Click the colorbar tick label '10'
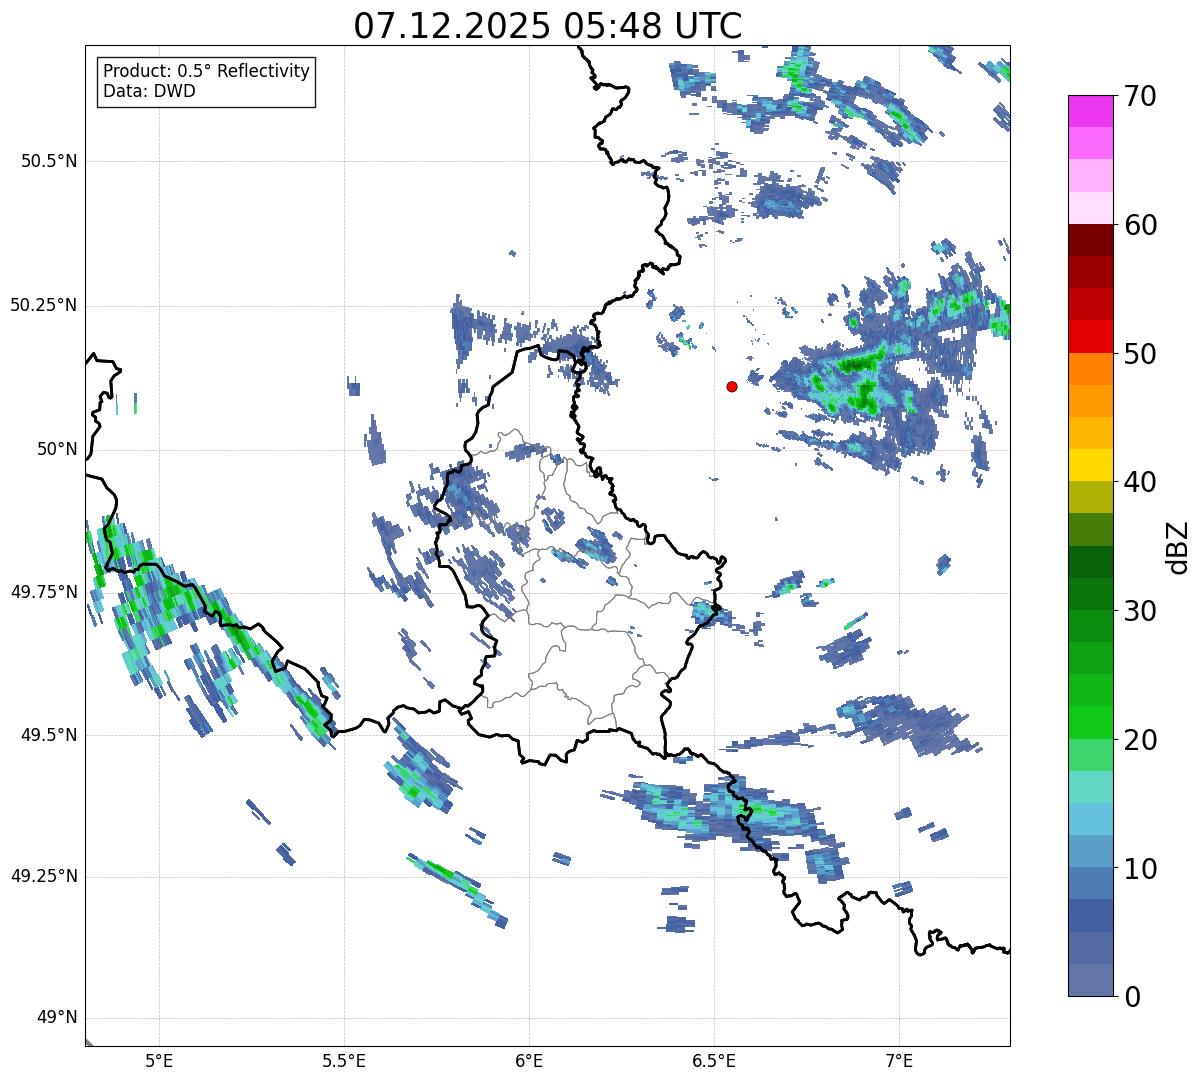Image resolution: width=1202 pixels, height=1081 pixels. [x=1140, y=869]
